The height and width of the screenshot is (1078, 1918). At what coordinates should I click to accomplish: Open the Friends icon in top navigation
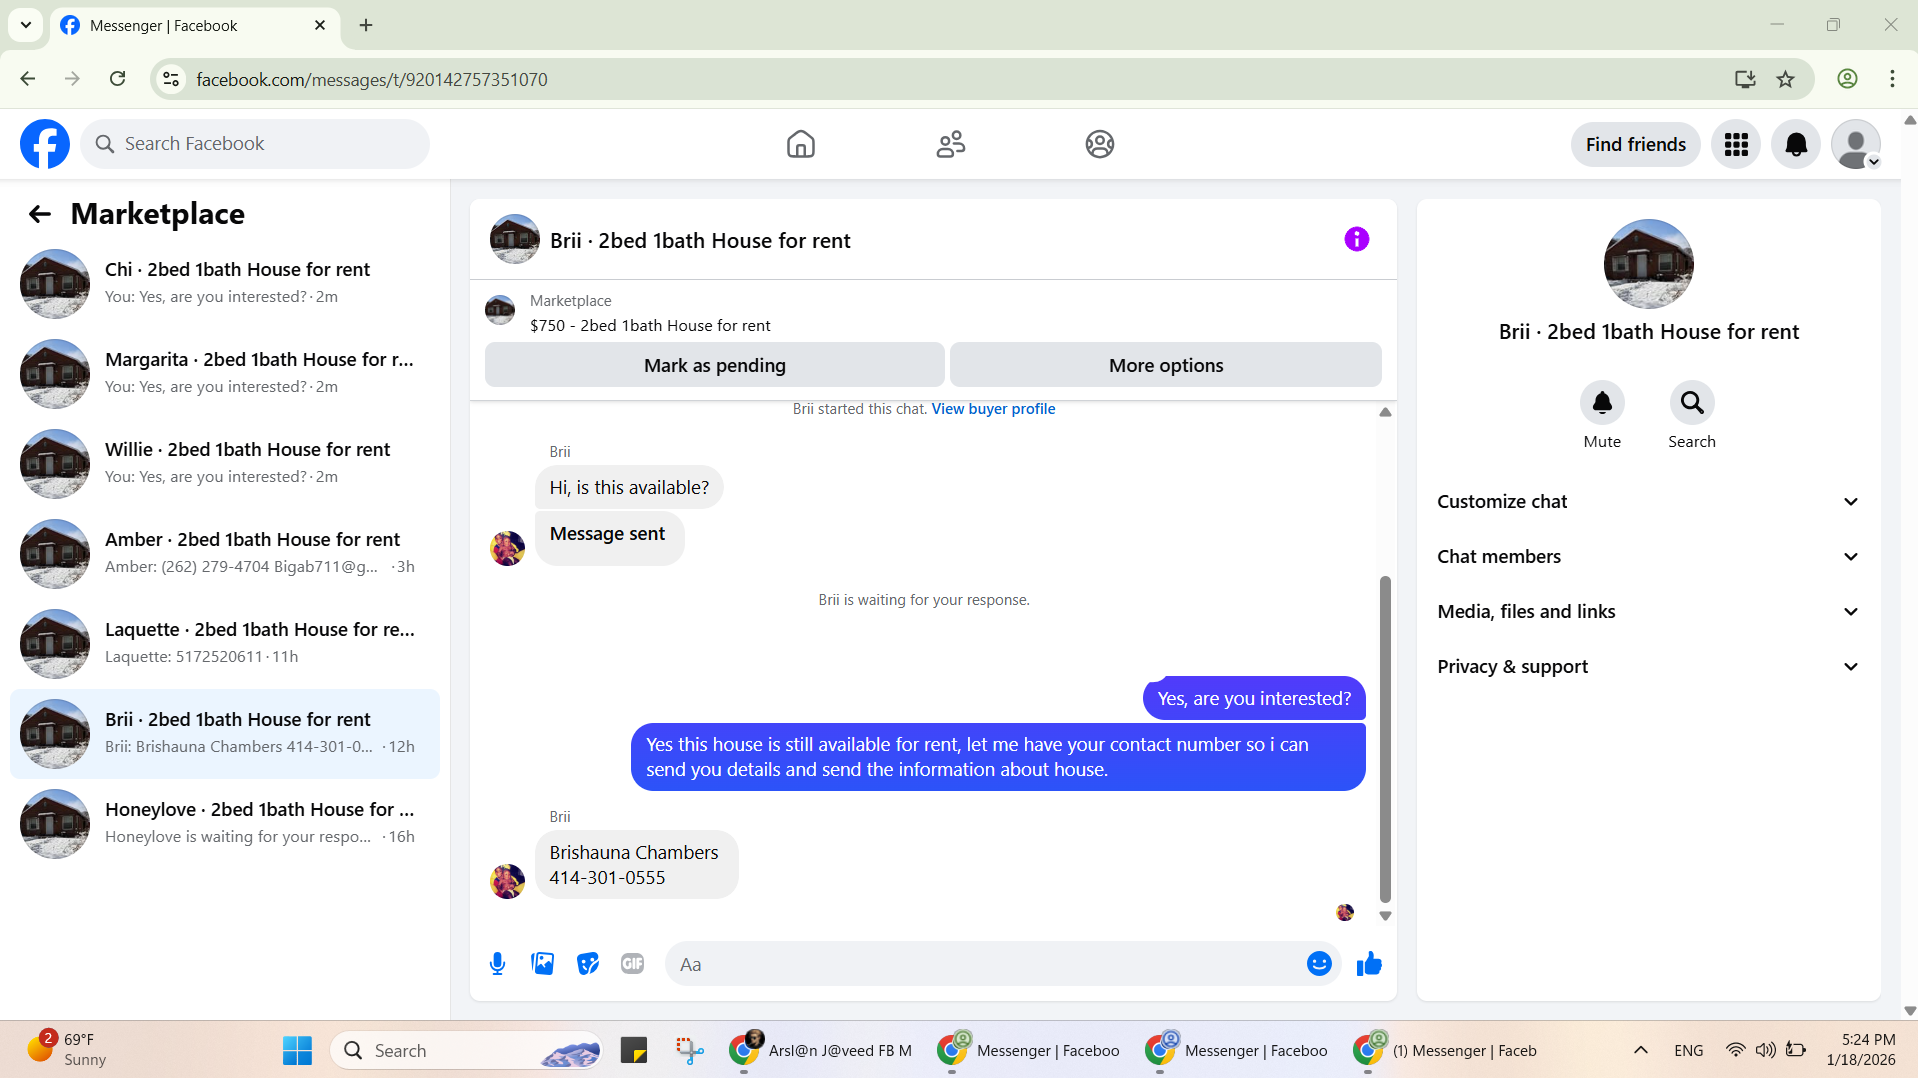(950, 144)
